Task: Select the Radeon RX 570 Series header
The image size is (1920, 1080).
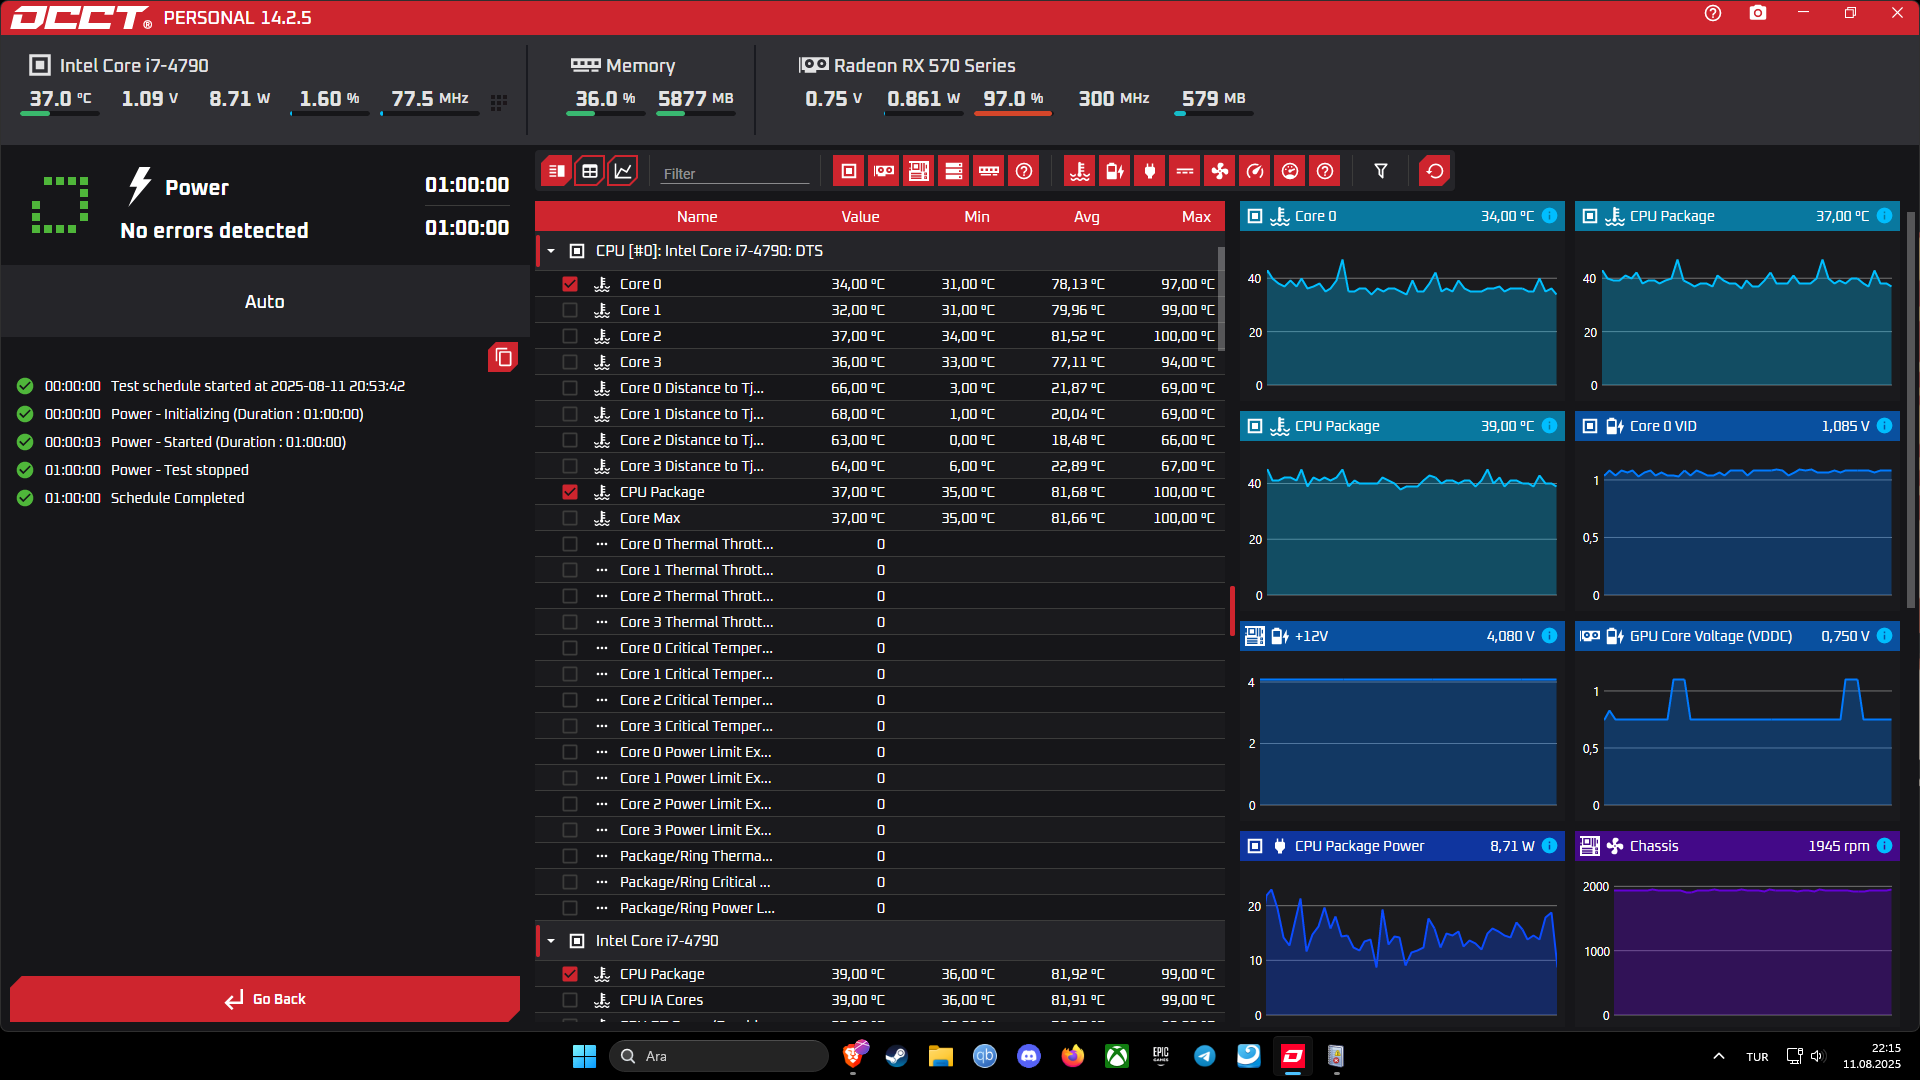Action: tap(907, 66)
